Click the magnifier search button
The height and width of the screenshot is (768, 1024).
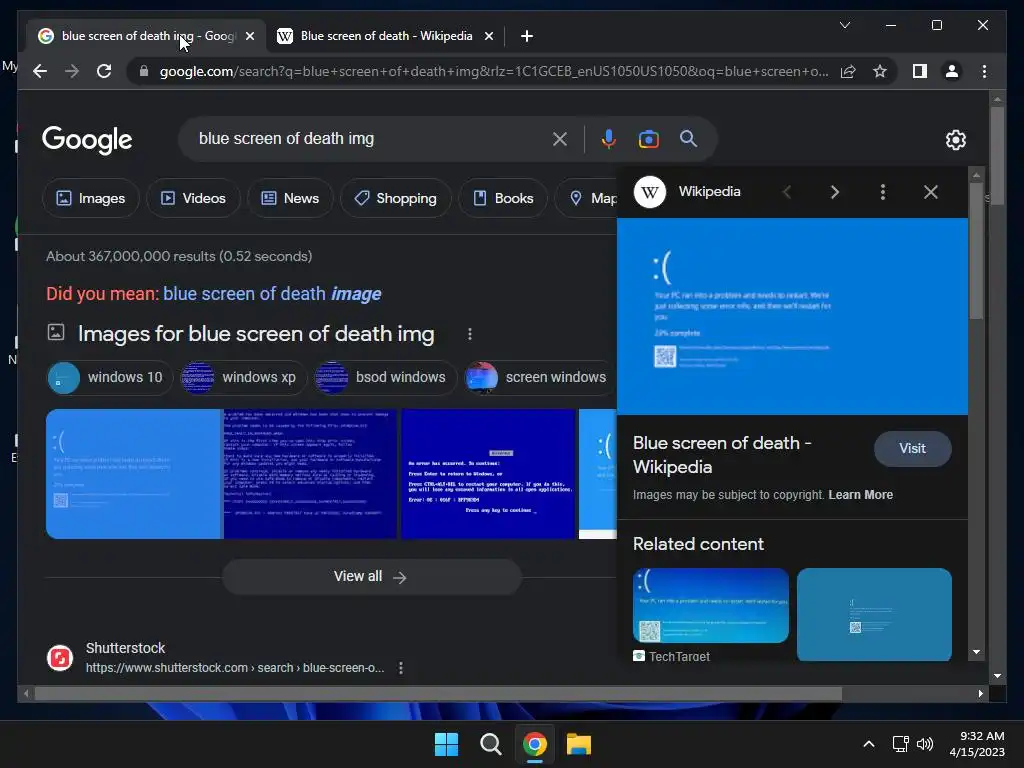click(x=688, y=138)
